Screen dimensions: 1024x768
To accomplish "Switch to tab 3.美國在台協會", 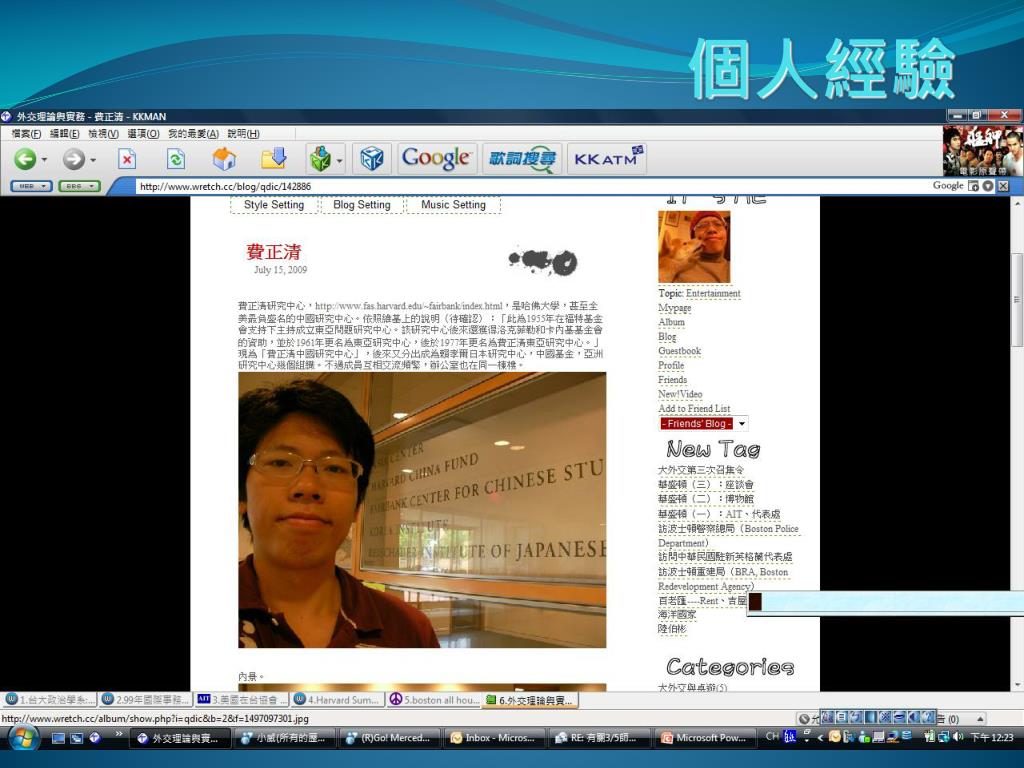I will [x=242, y=700].
